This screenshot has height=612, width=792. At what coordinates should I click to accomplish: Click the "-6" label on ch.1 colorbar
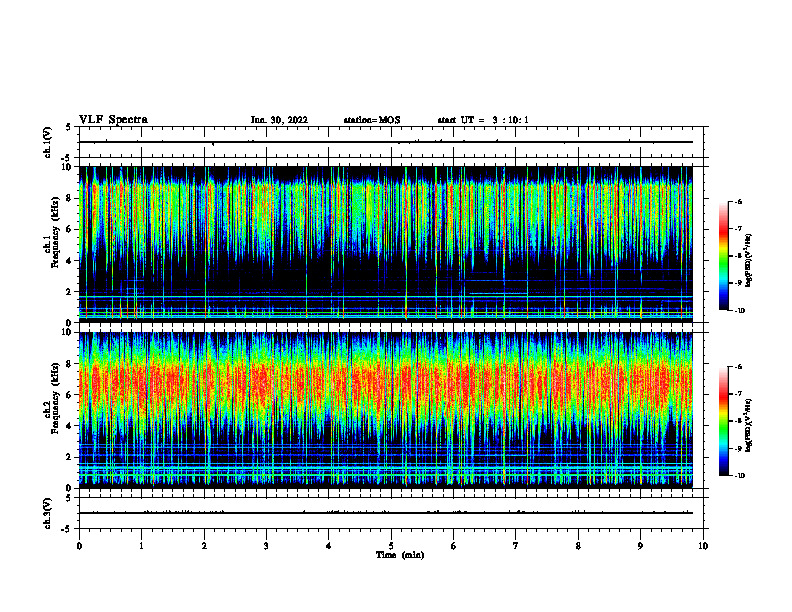point(738,201)
